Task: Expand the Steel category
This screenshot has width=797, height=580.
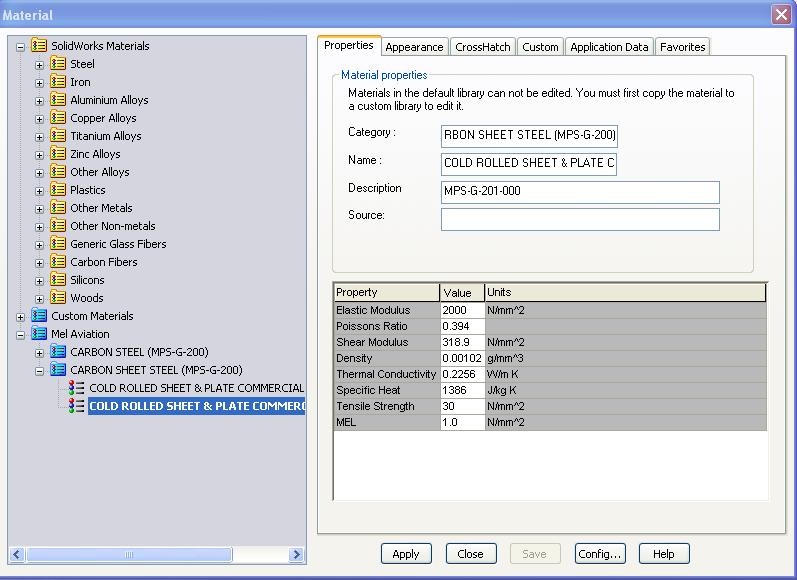Action: click(39, 65)
